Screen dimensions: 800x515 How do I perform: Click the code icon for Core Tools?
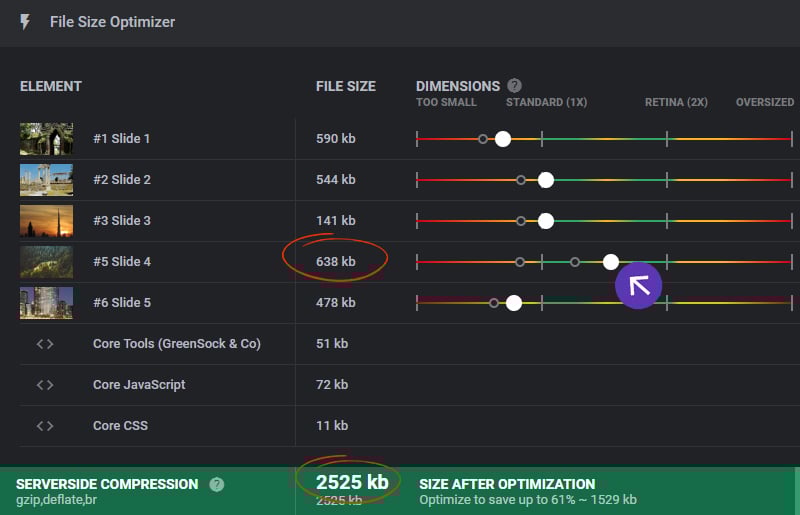[x=45, y=343]
